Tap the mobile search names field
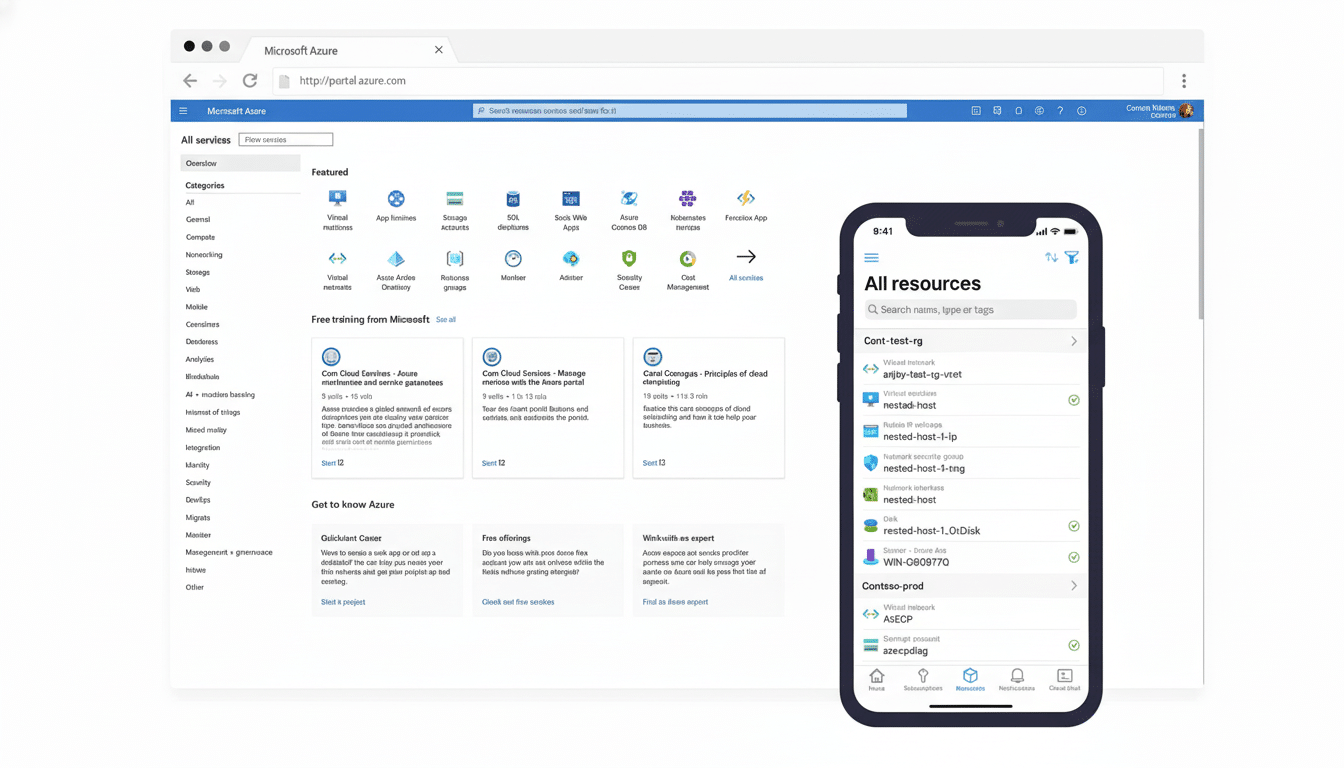Viewport: 1344px width, 768px height. pos(969,309)
